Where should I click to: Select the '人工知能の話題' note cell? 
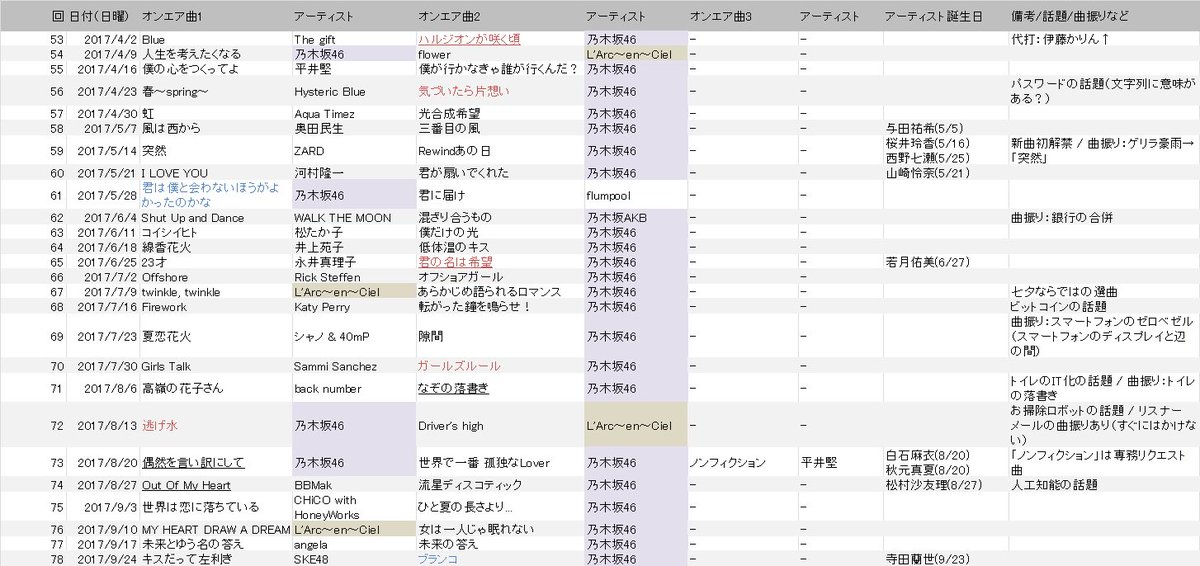point(1054,485)
